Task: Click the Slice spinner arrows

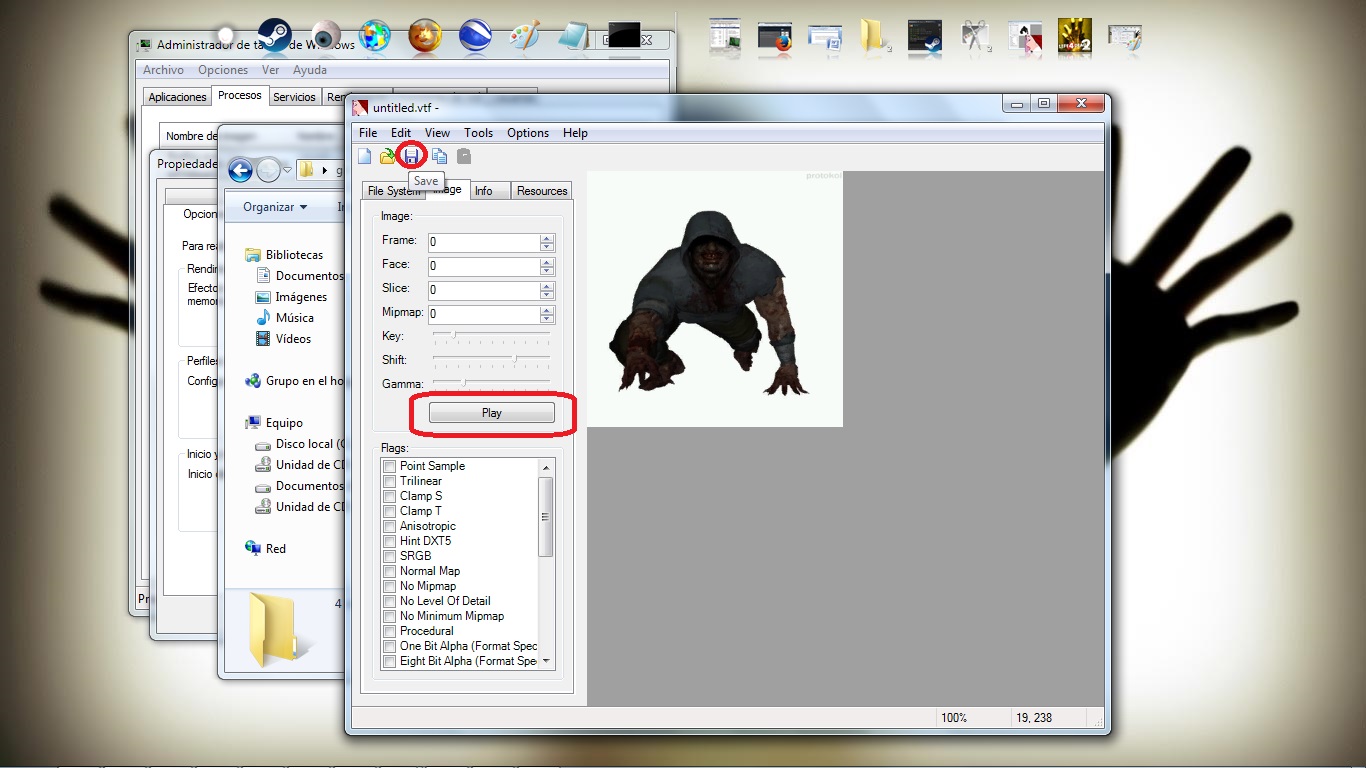Action: tap(546, 290)
